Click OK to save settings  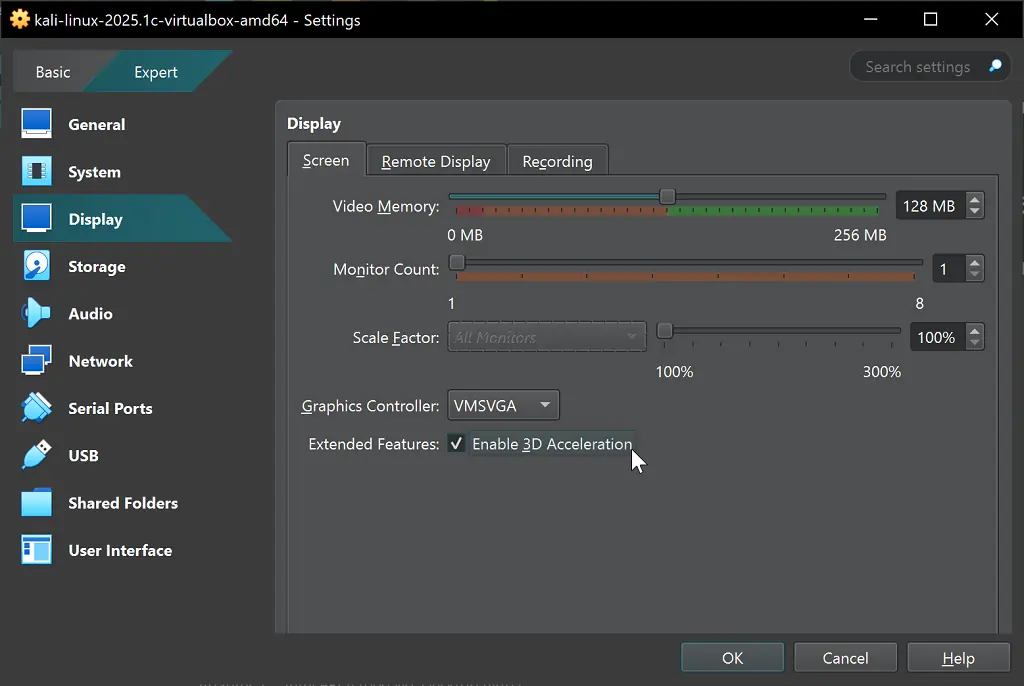(732, 658)
